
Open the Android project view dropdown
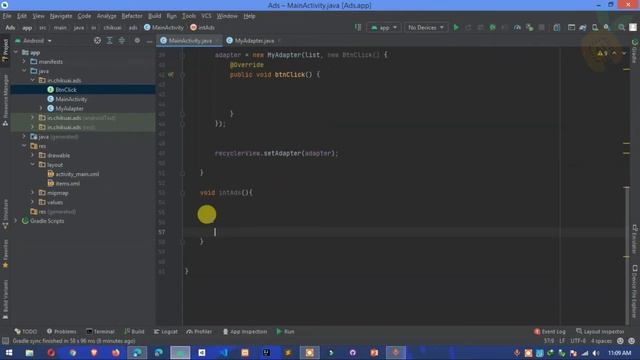tap(33, 40)
